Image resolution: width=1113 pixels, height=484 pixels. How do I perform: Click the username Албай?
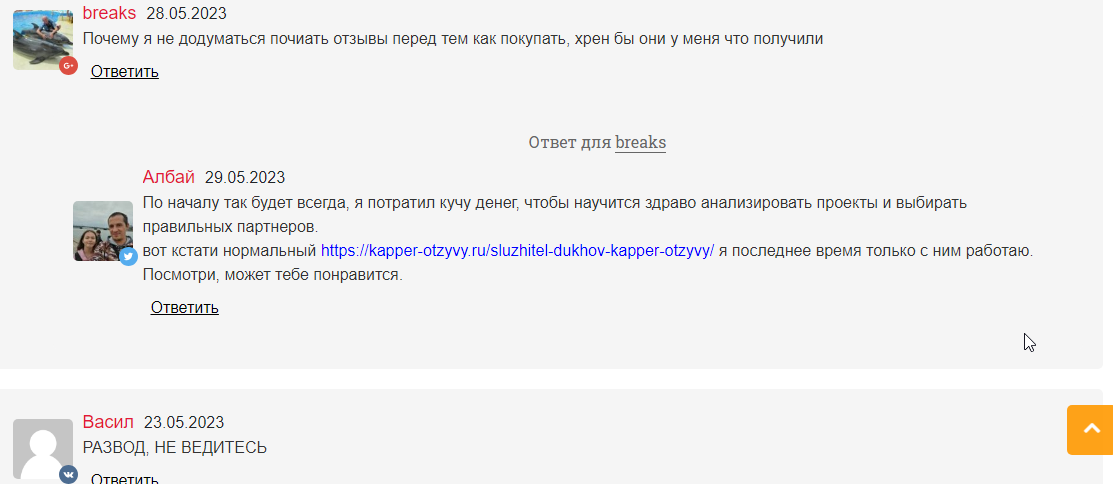tap(168, 177)
